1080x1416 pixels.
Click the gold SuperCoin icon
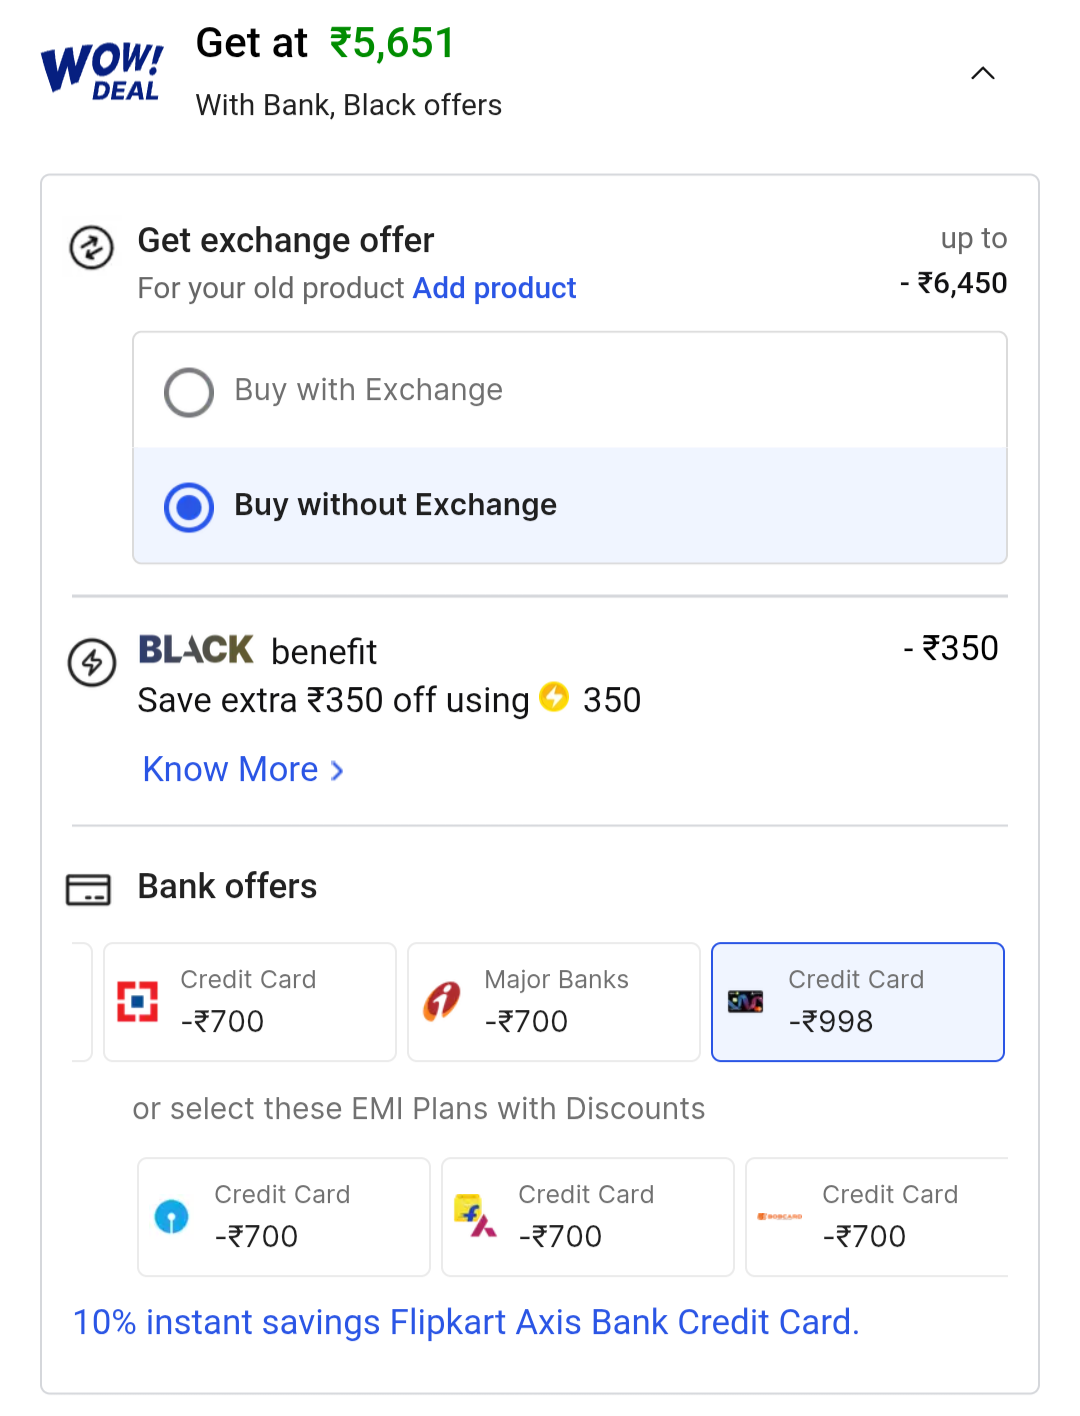coord(554,697)
